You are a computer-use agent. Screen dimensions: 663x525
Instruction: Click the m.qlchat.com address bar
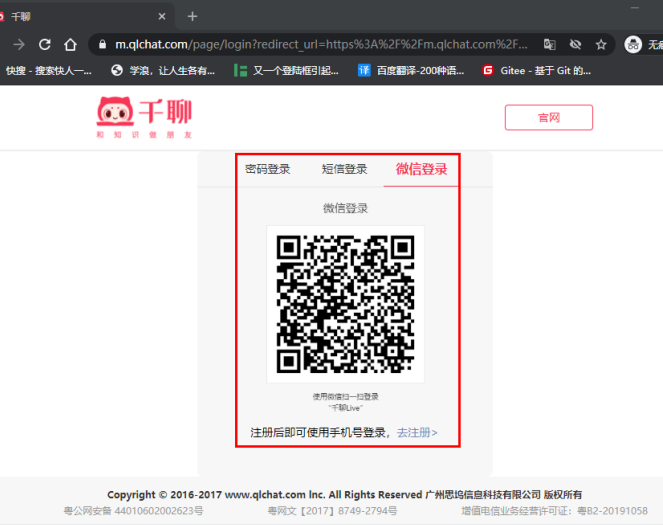coord(321,44)
